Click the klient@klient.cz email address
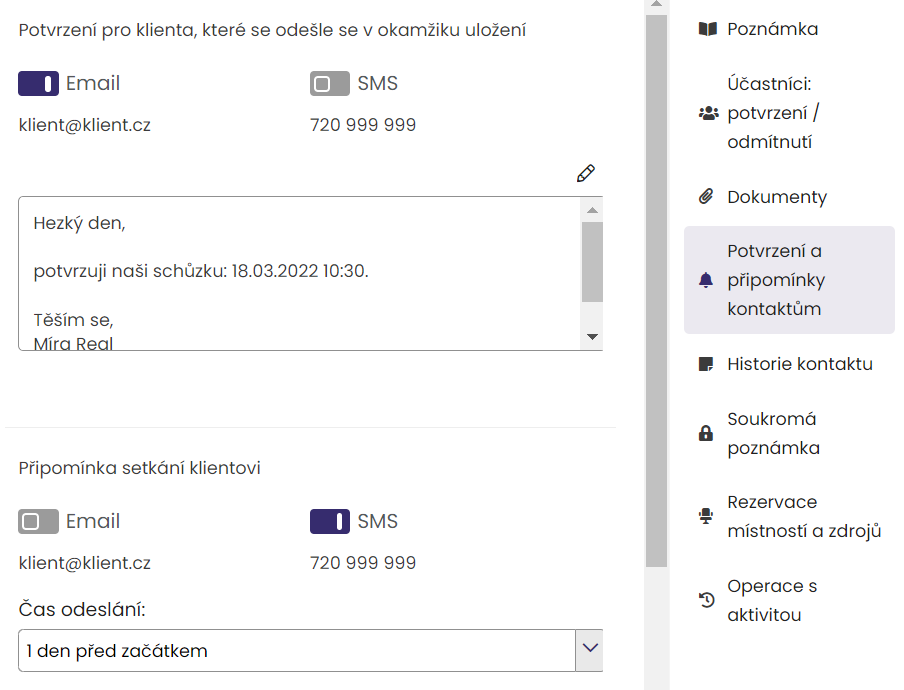This screenshot has width=904, height=690. point(85,126)
